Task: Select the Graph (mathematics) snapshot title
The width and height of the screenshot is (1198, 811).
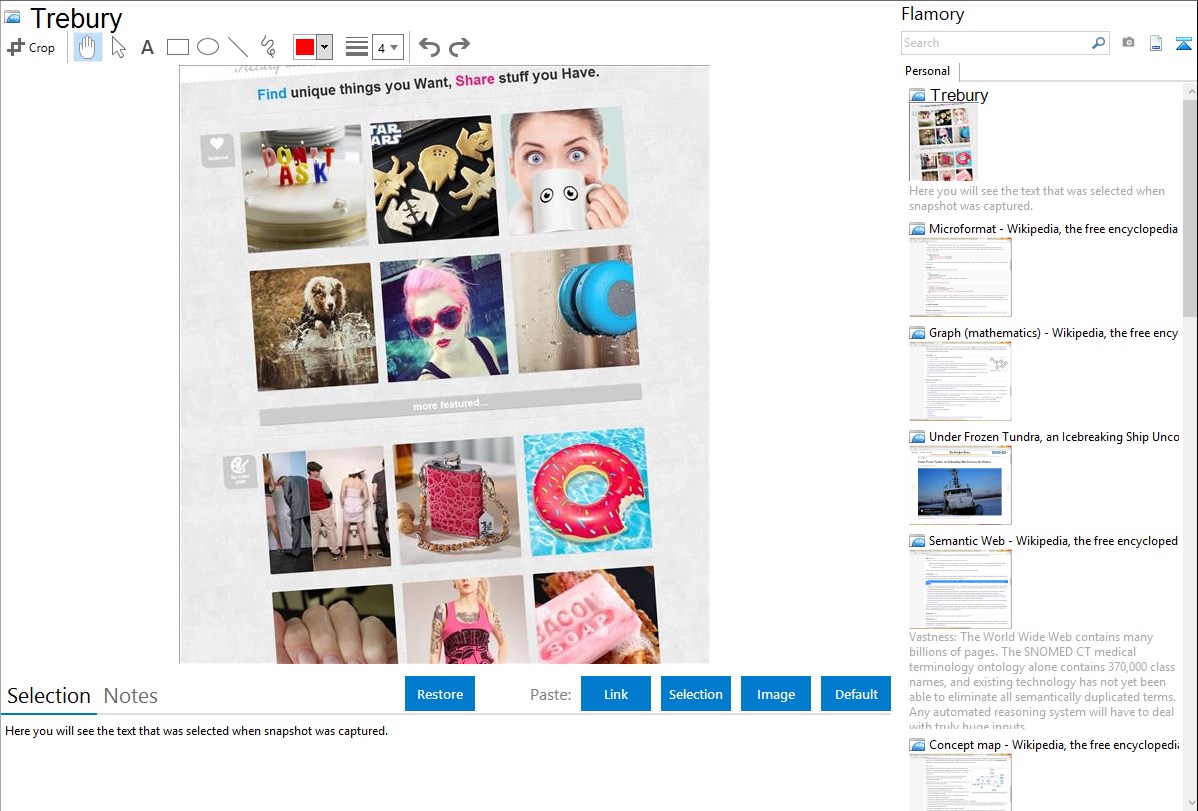Action: click(1053, 333)
